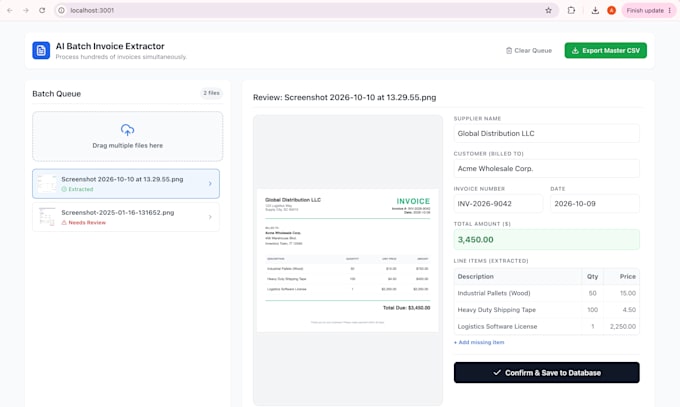The image size is (680, 407).
Task: Open the browser three-dot menu
Action: 670,10
